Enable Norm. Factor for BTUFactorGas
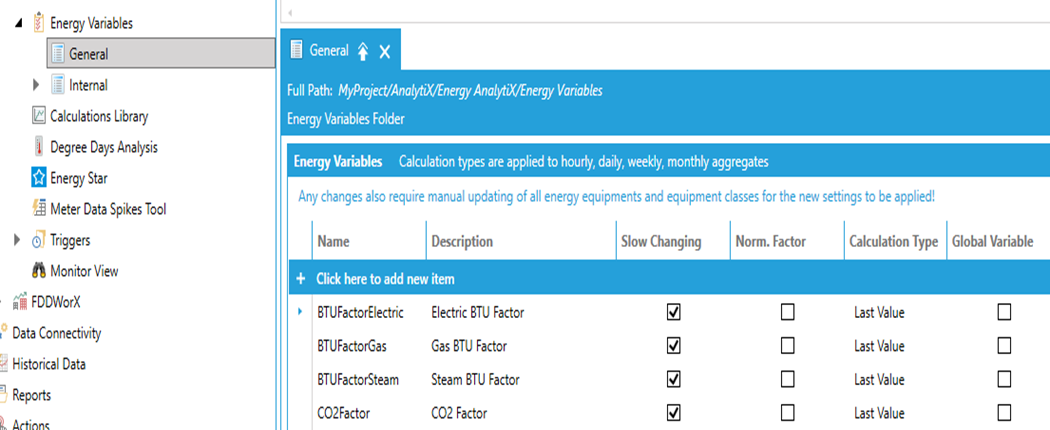 [788, 346]
